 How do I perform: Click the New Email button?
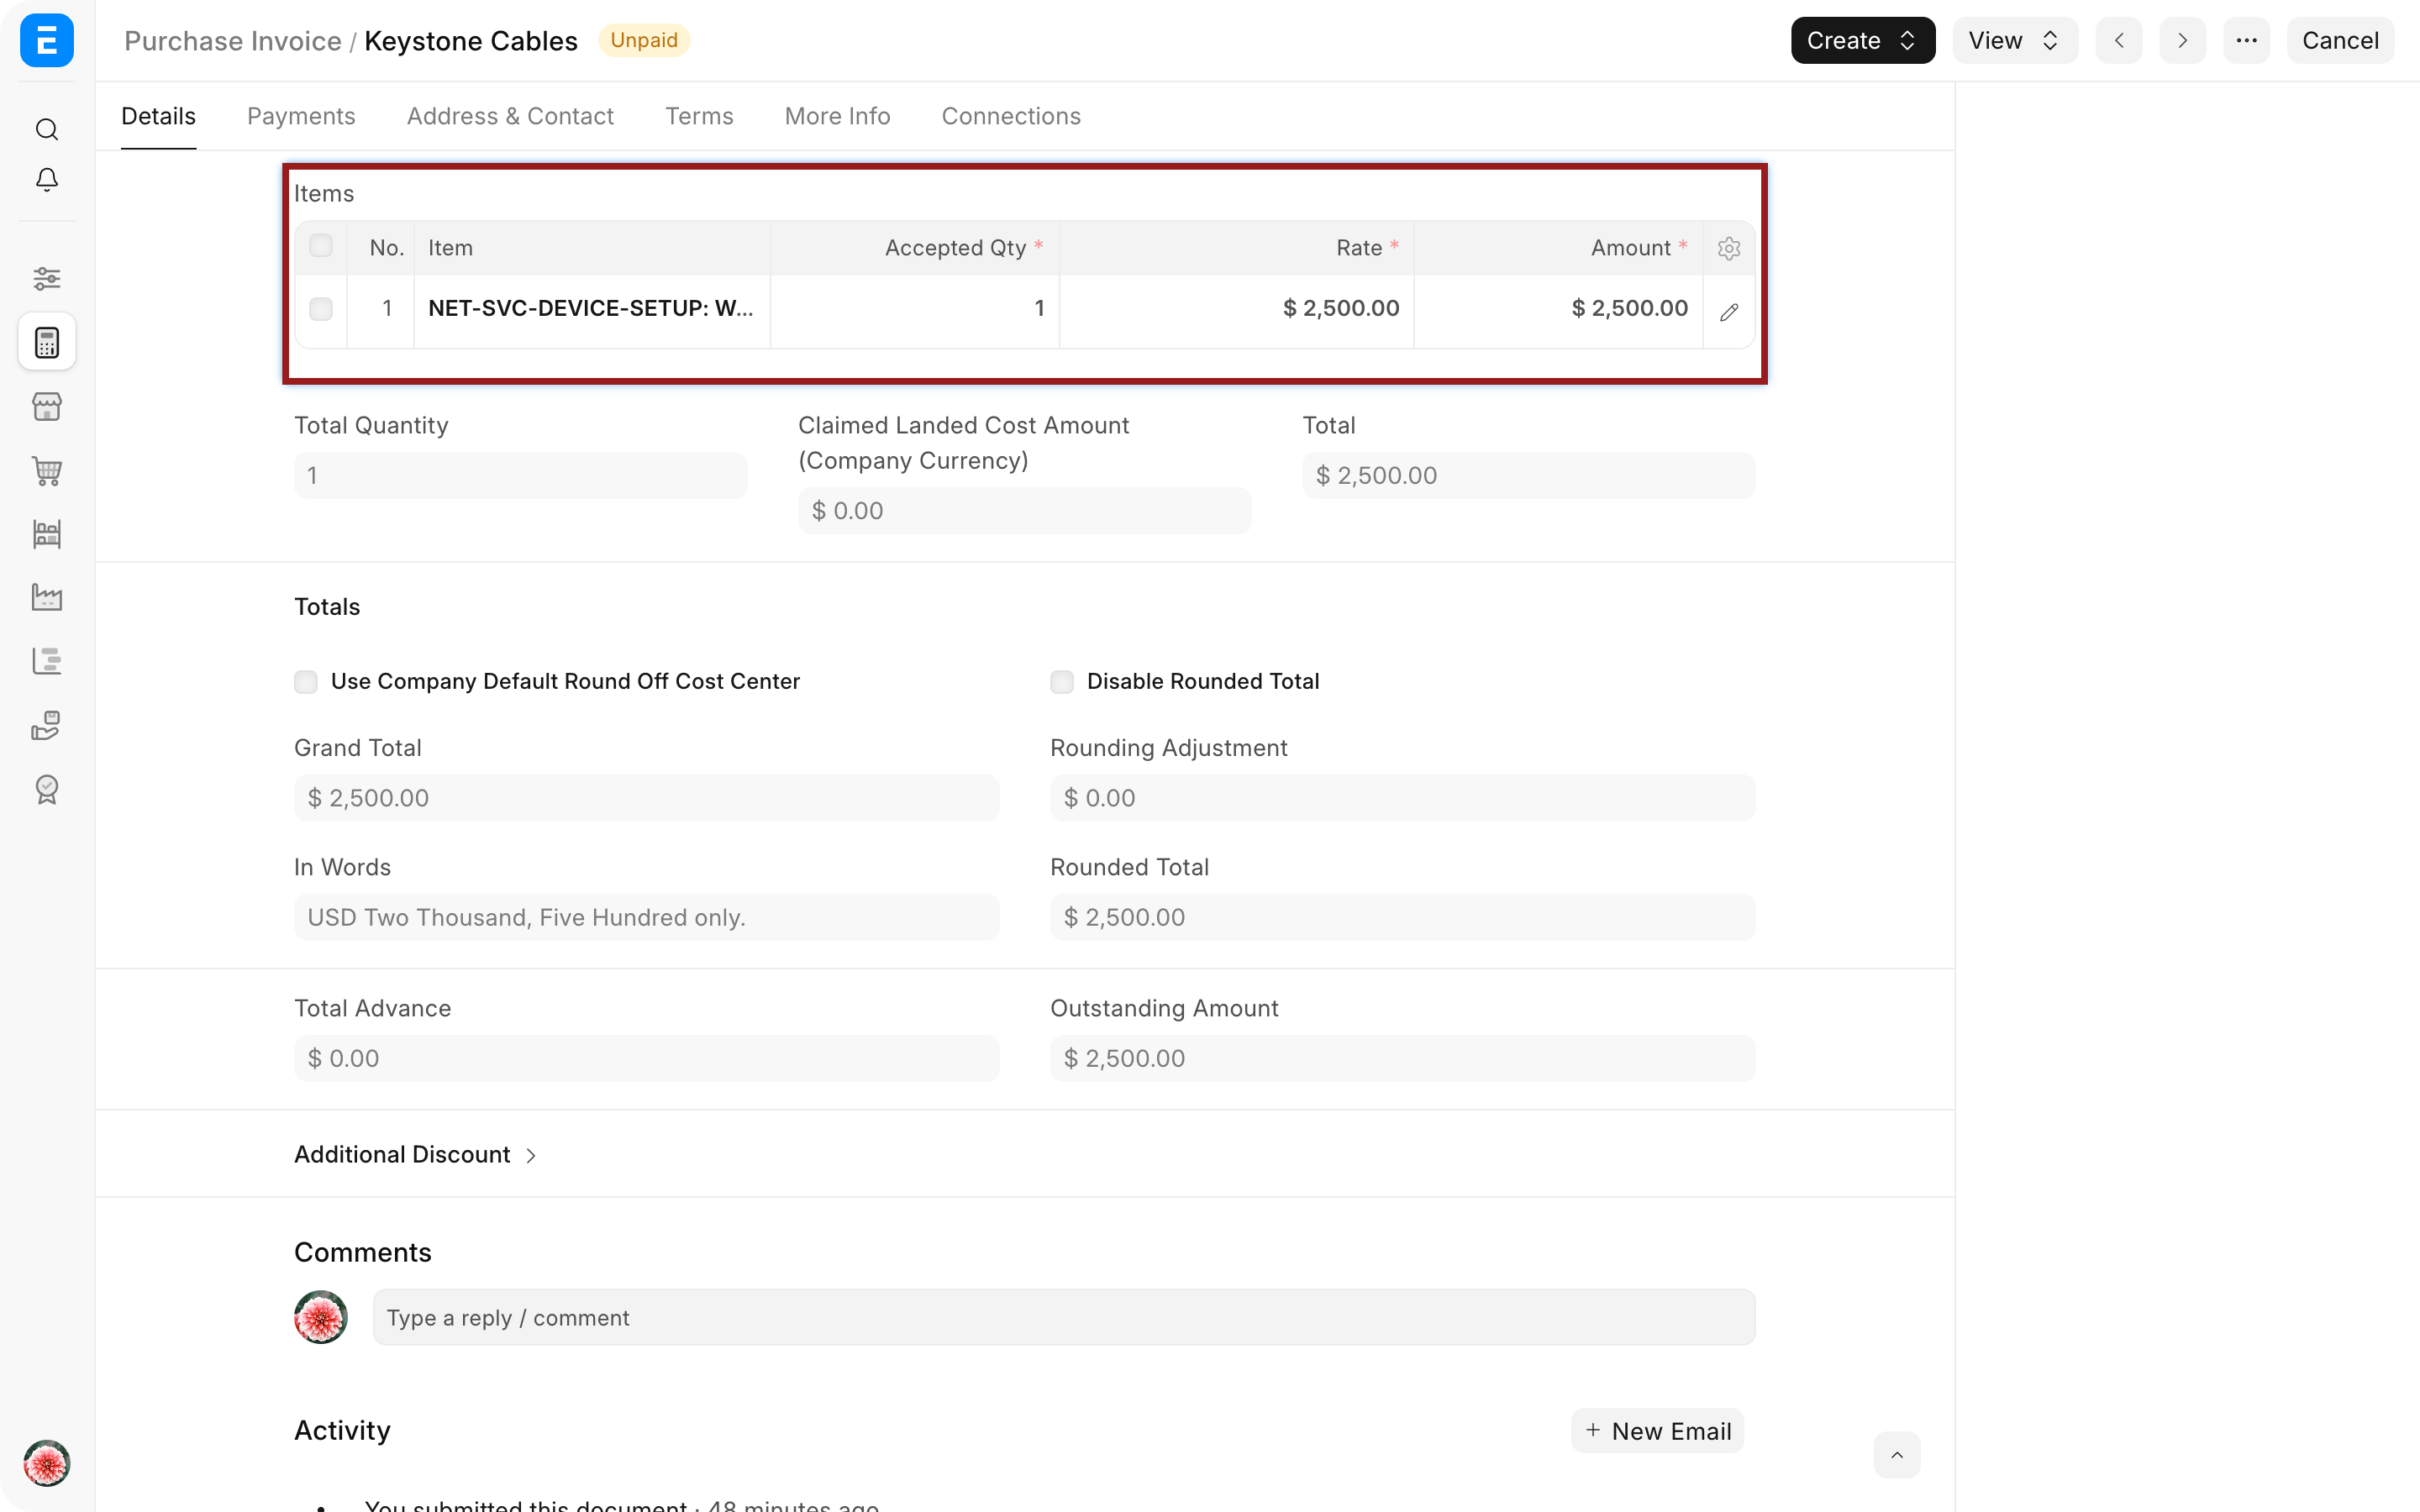(x=1658, y=1431)
